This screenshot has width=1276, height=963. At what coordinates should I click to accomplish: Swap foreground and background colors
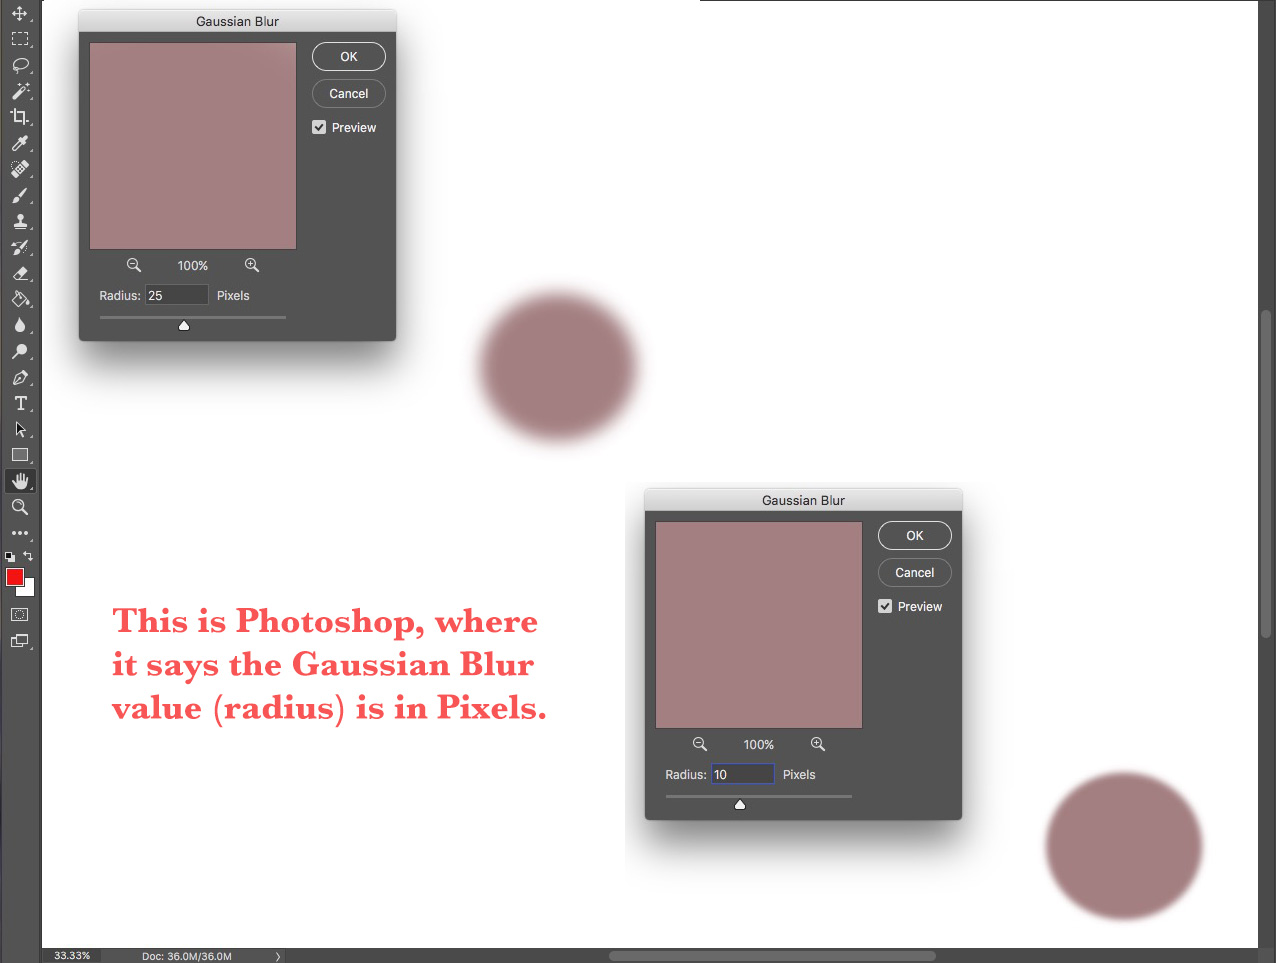coord(28,556)
